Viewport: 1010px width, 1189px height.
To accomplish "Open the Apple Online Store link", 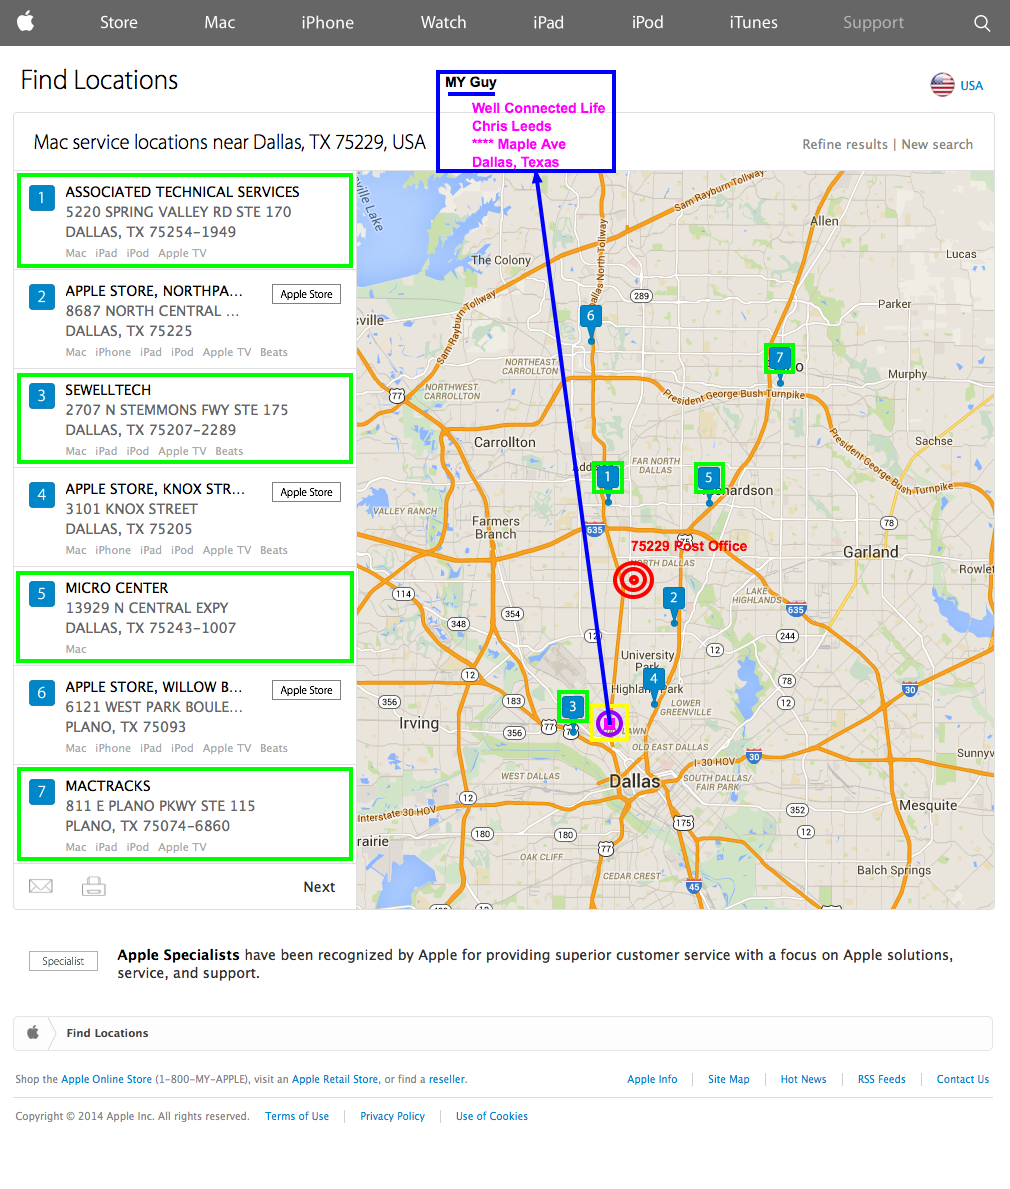I will tap(106, 1079).
